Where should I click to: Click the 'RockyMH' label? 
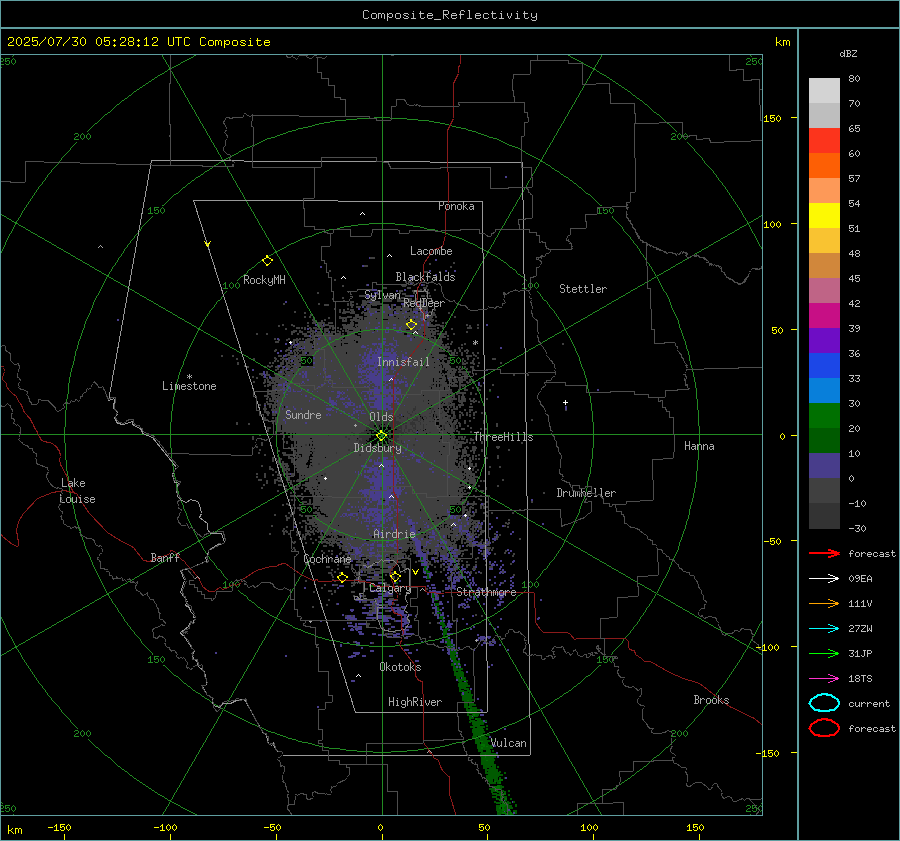pos(264,280)
